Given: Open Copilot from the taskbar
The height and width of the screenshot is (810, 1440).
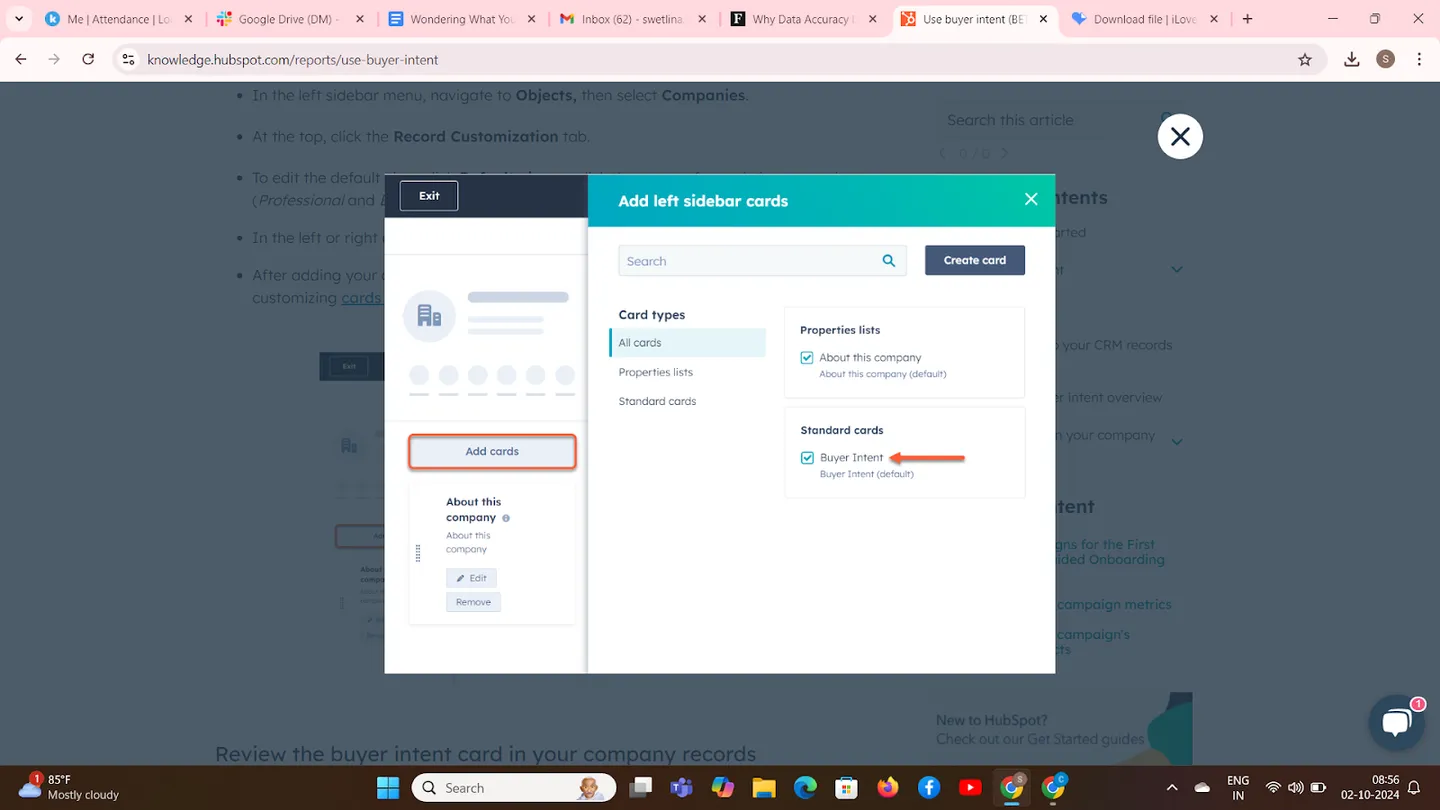Looking at the screenshot, I should [723, 788].
